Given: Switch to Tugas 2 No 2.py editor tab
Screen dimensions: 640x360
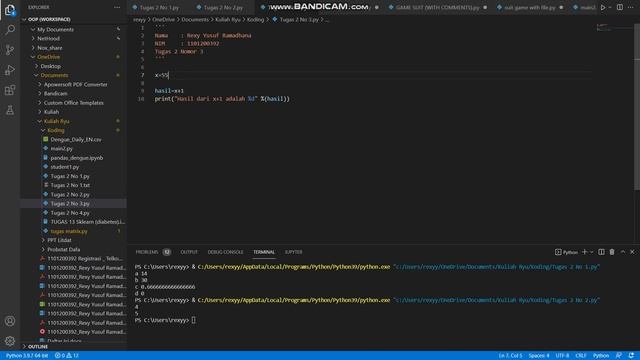Looking at the screenshot, I should pos(223,7).
